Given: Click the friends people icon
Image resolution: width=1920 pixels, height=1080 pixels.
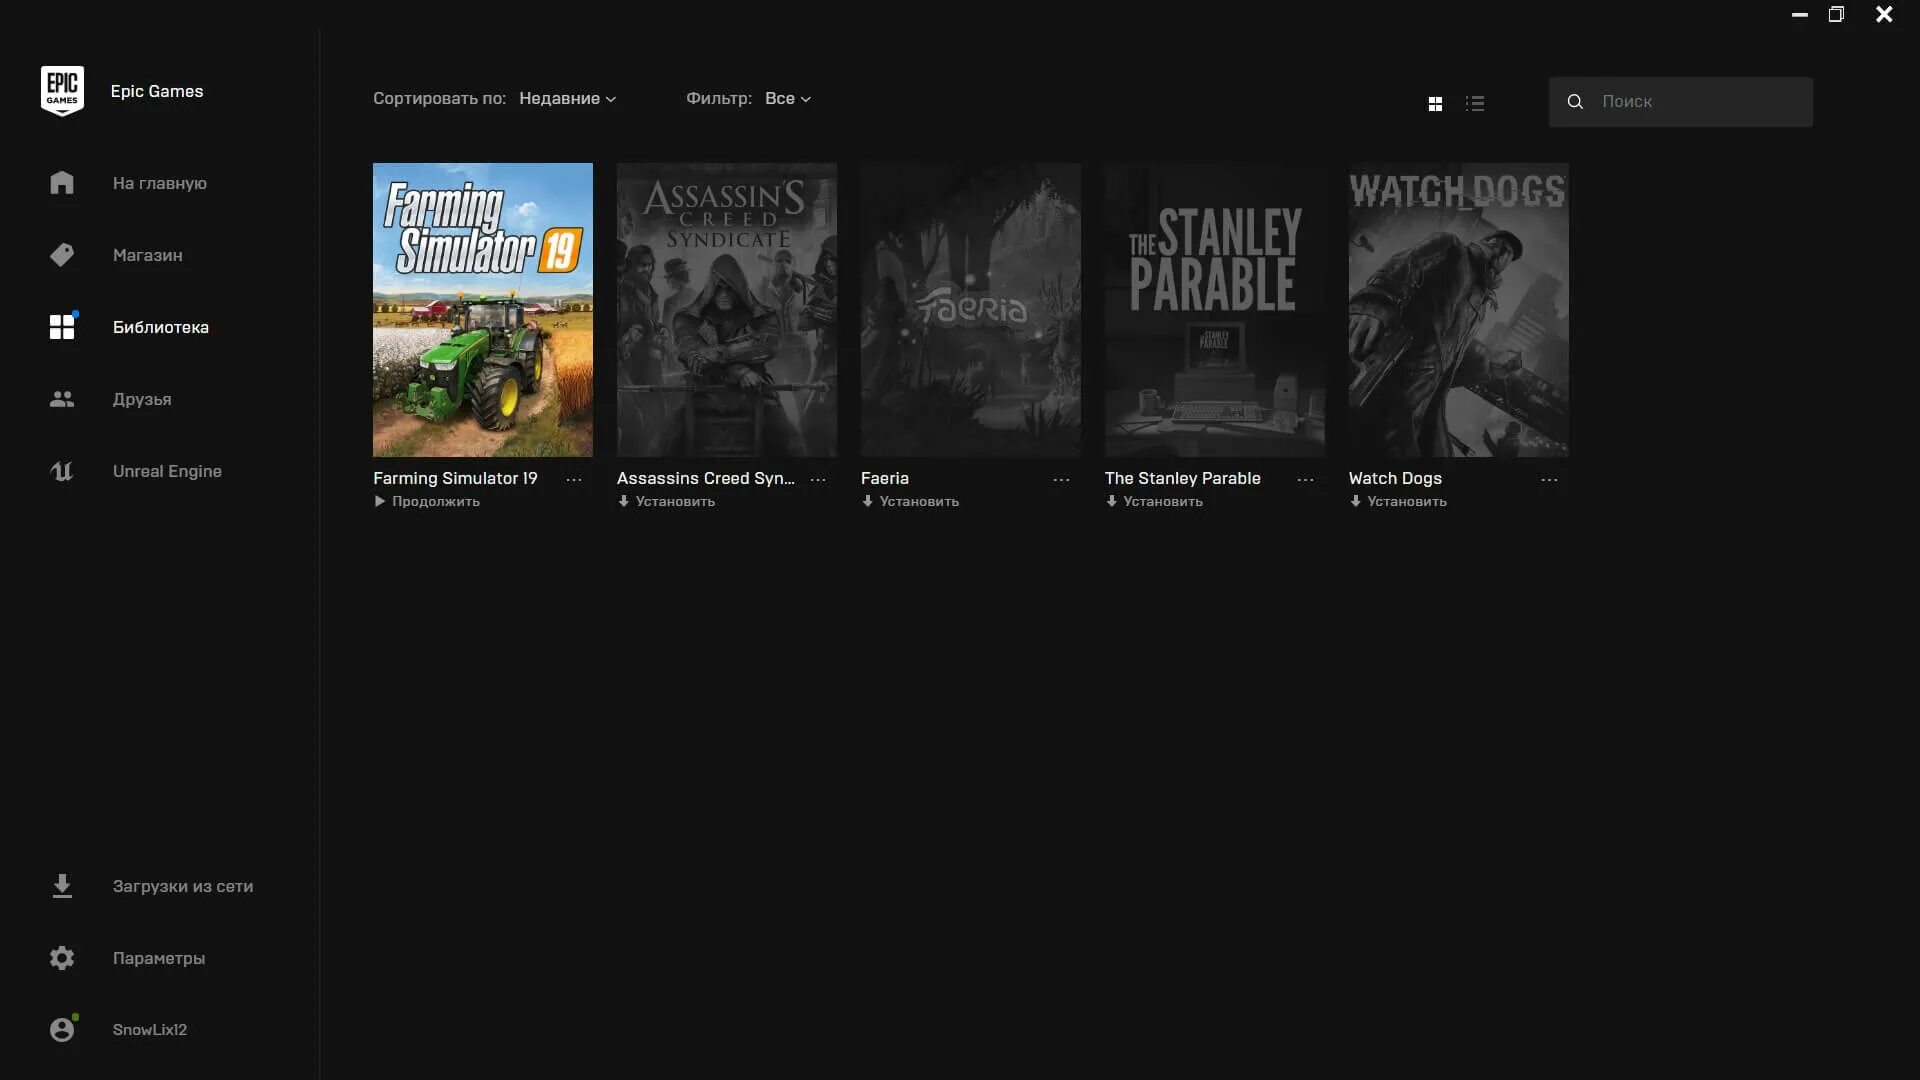Looking at the screenshot, I should coord(62,399).
